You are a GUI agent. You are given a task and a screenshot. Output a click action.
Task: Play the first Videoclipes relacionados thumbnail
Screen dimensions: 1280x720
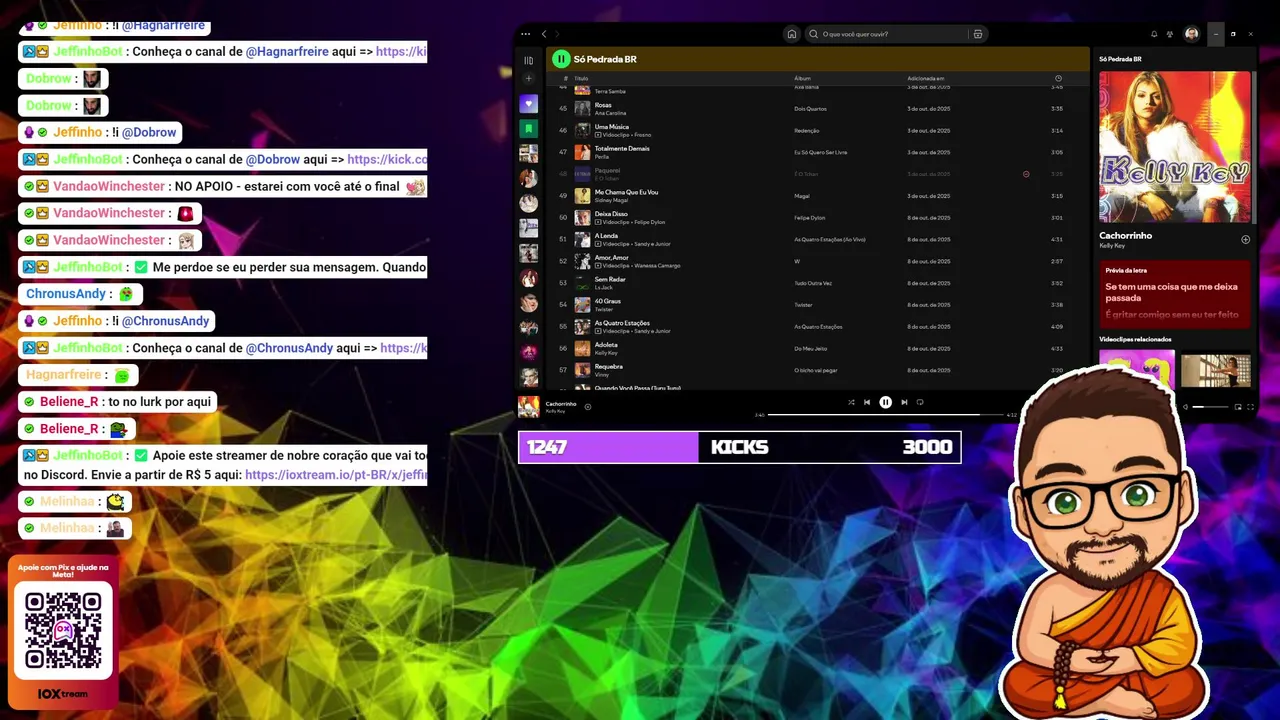tap(1137, 369)
